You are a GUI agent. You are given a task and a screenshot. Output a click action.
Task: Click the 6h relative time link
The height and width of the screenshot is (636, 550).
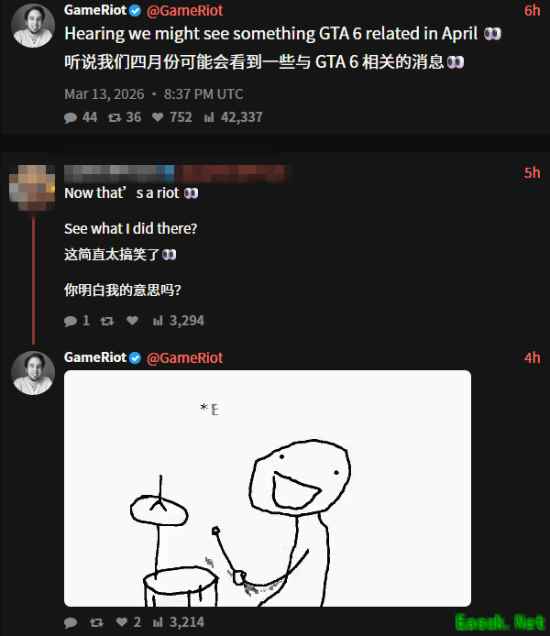(x=532, y=11)
